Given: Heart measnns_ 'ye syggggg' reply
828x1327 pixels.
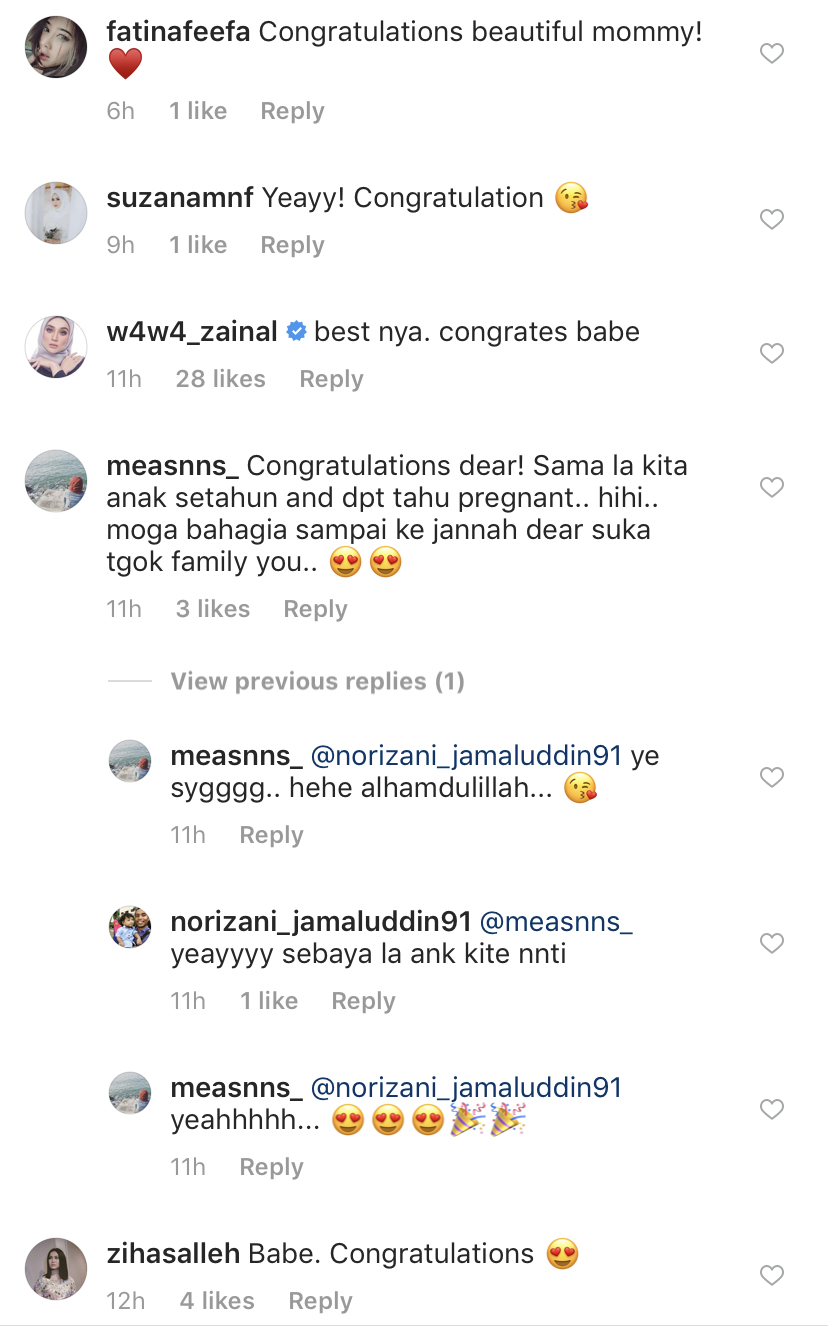Looking at the screenshot, I should (x=771, y=777).
